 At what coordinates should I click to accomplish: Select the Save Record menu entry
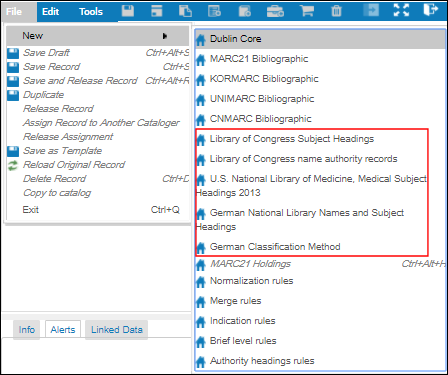click(98, 67)
